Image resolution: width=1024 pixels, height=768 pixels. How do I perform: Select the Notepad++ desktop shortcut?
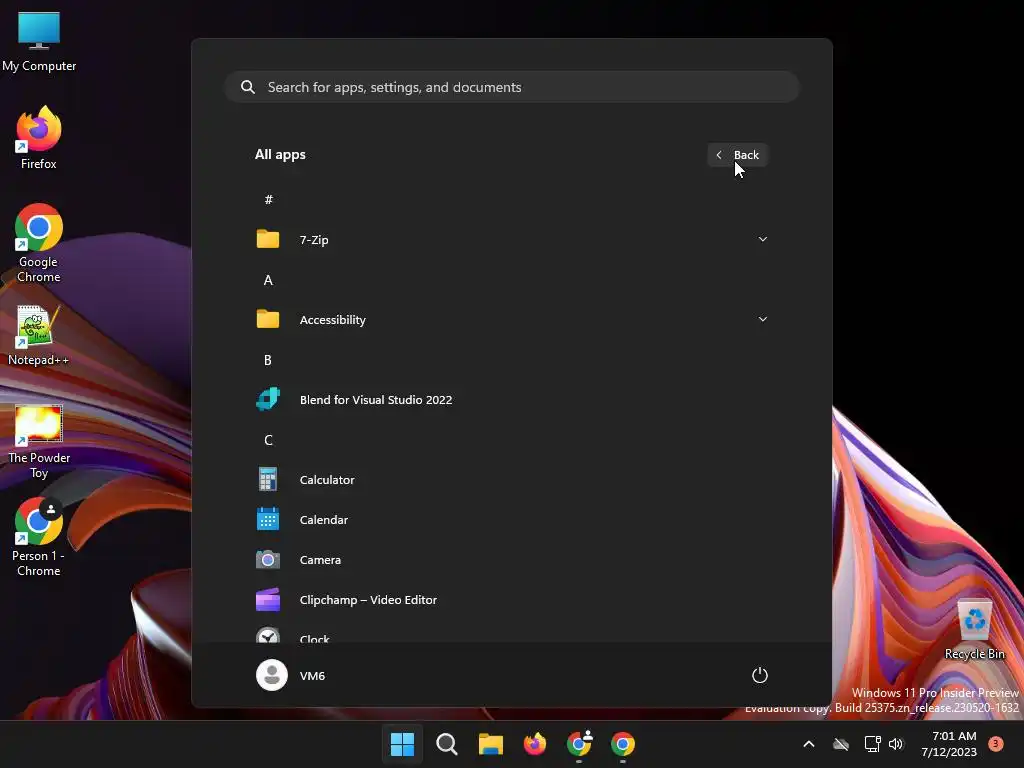point(39,336)
